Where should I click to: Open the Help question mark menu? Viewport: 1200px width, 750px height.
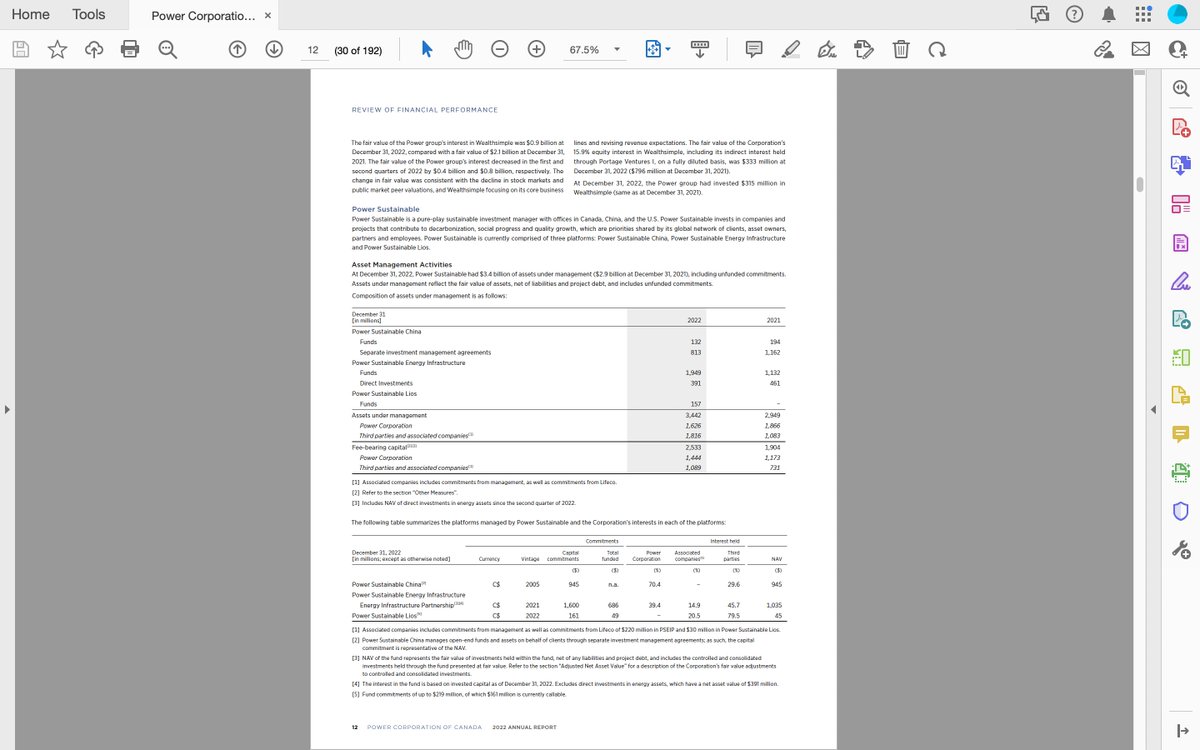coord(1074,14)
